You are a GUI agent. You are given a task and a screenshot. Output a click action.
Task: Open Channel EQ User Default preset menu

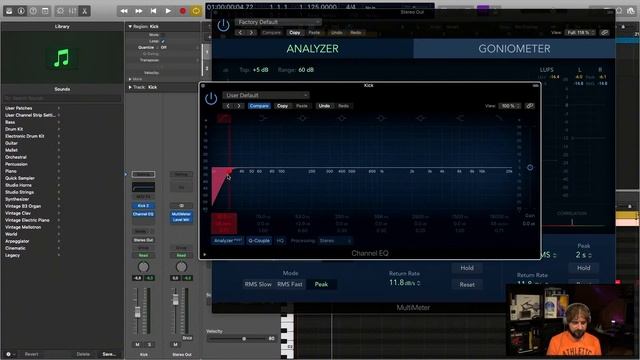click(x=266, y=95)
